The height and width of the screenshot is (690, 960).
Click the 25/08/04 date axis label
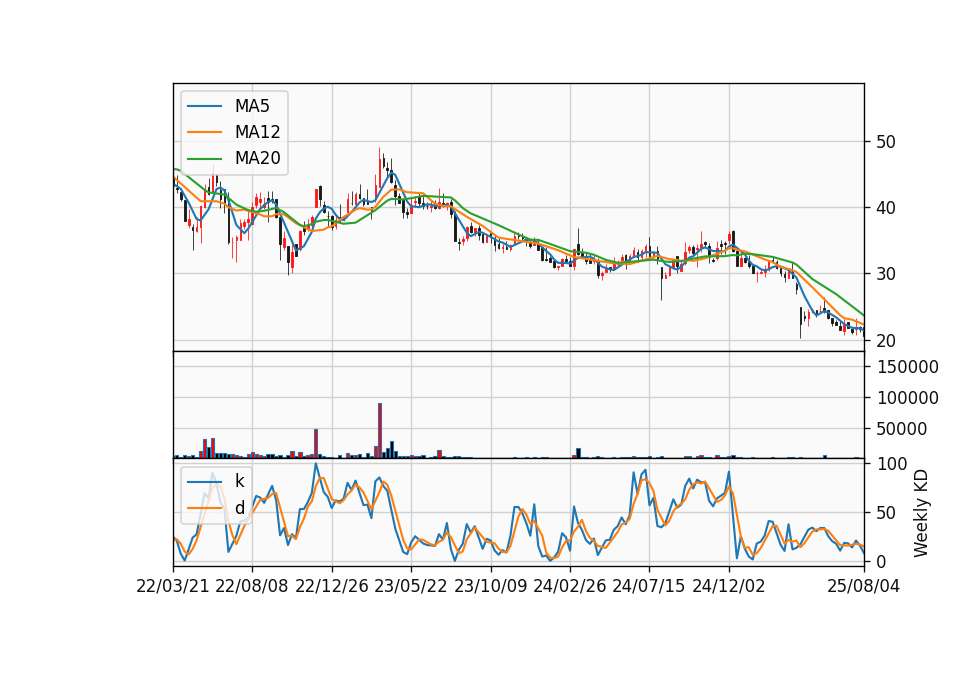tap(864, 587)
